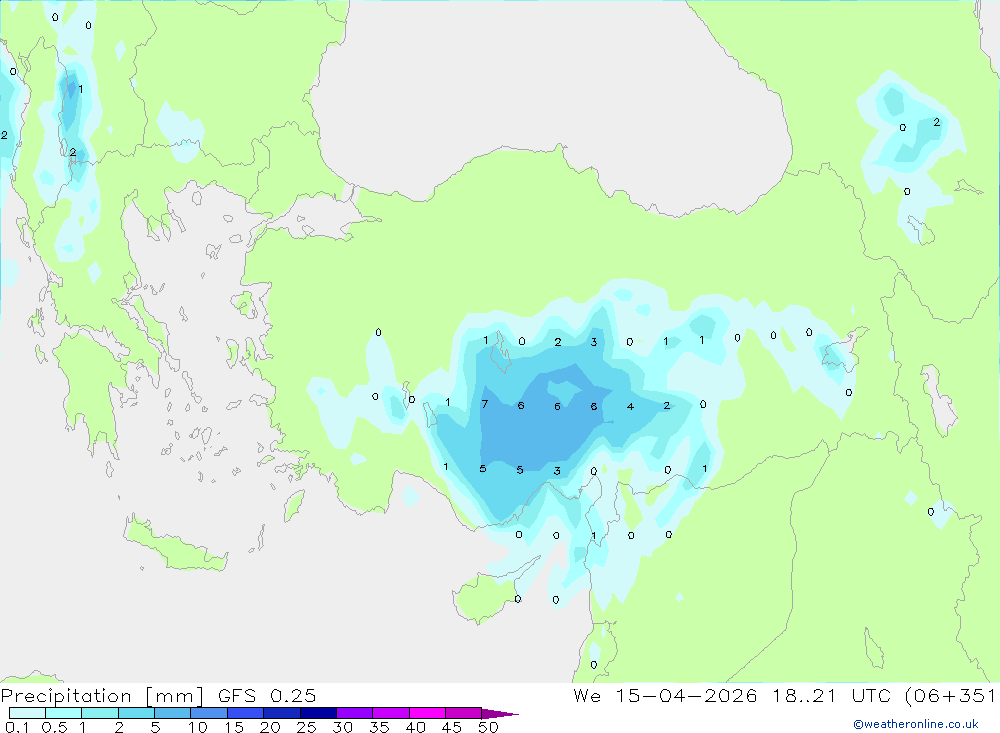
Task: Click the precipitation value "4" on the map
Action: pos(630,406)
